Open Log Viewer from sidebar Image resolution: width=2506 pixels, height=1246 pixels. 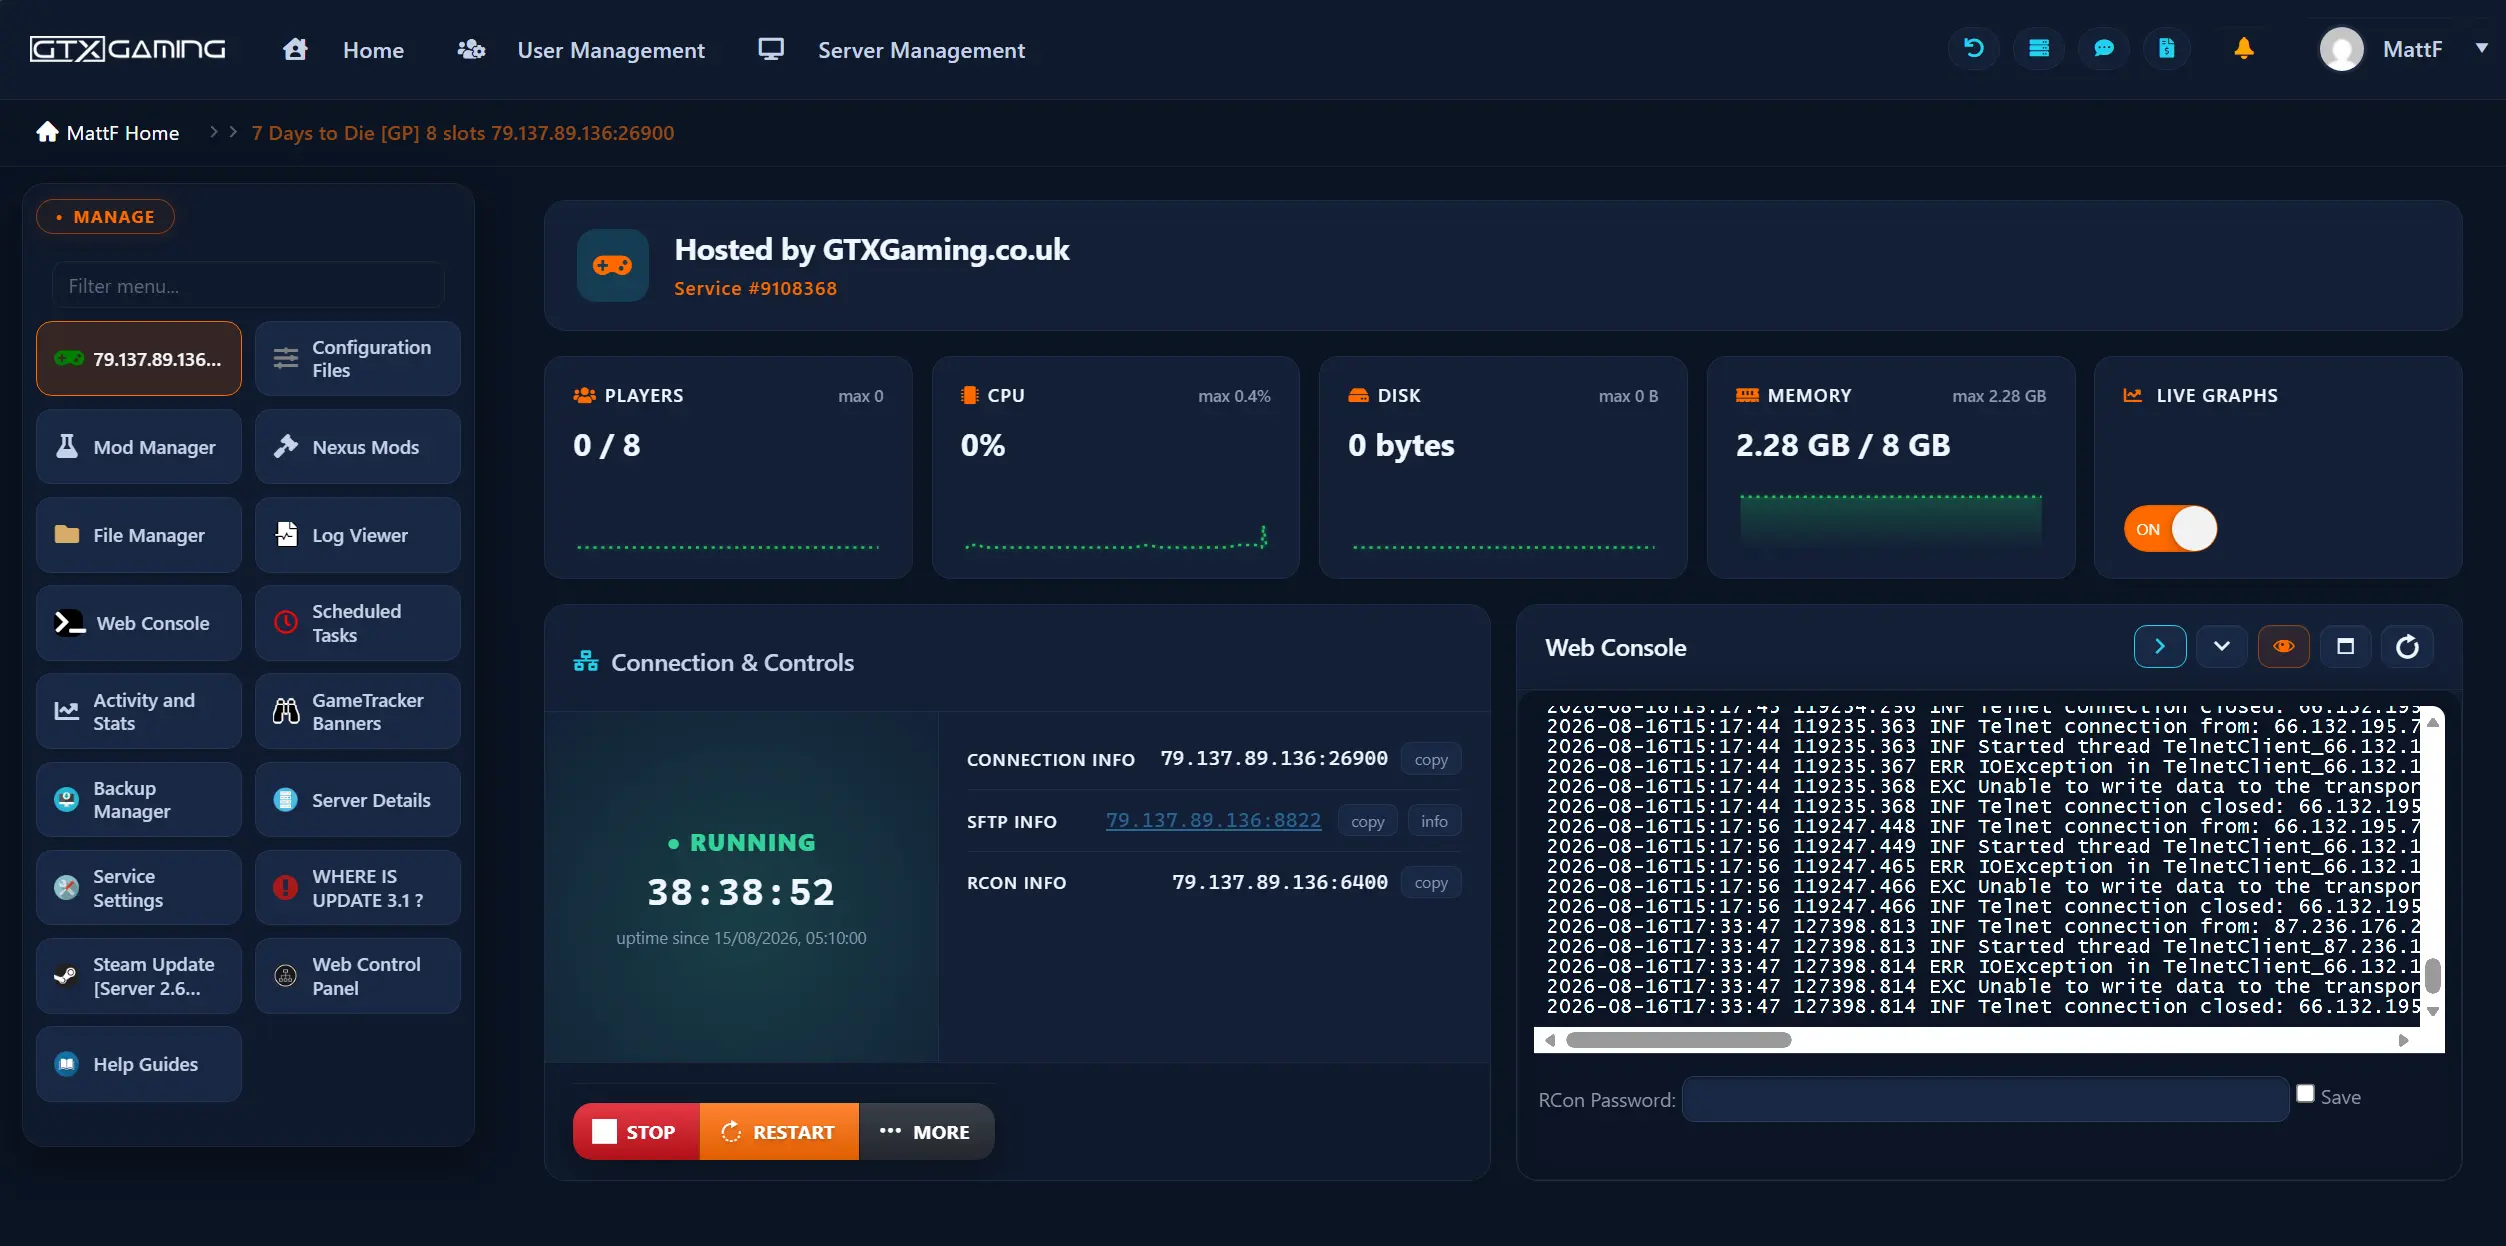click(x=358, y=535)
